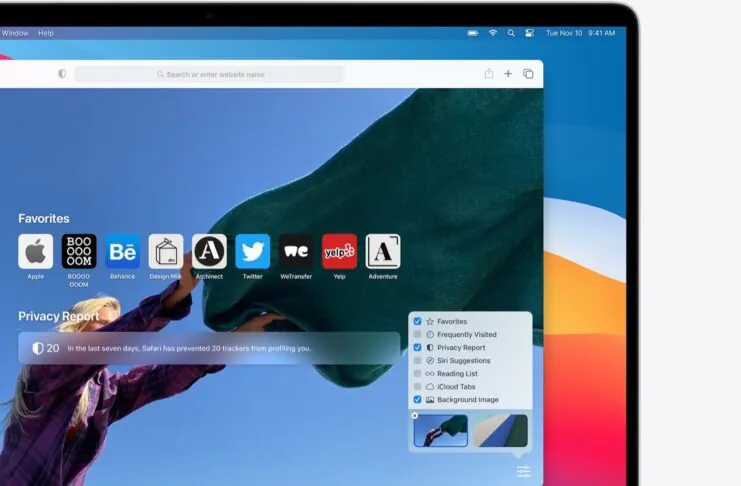Select the abstract geometric background thumbnail
The width and height of the screenshot is (741, 486).
500,431
